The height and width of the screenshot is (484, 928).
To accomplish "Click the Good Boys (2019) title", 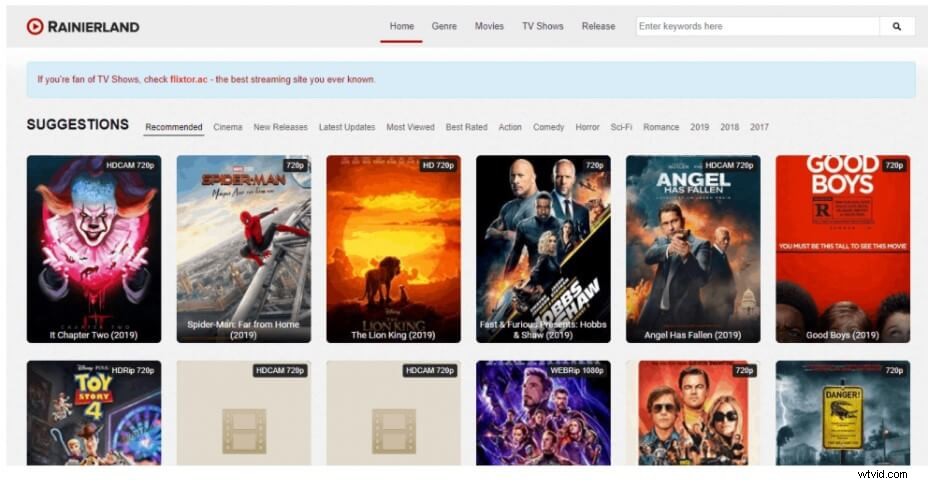I will tap(843, 335).
